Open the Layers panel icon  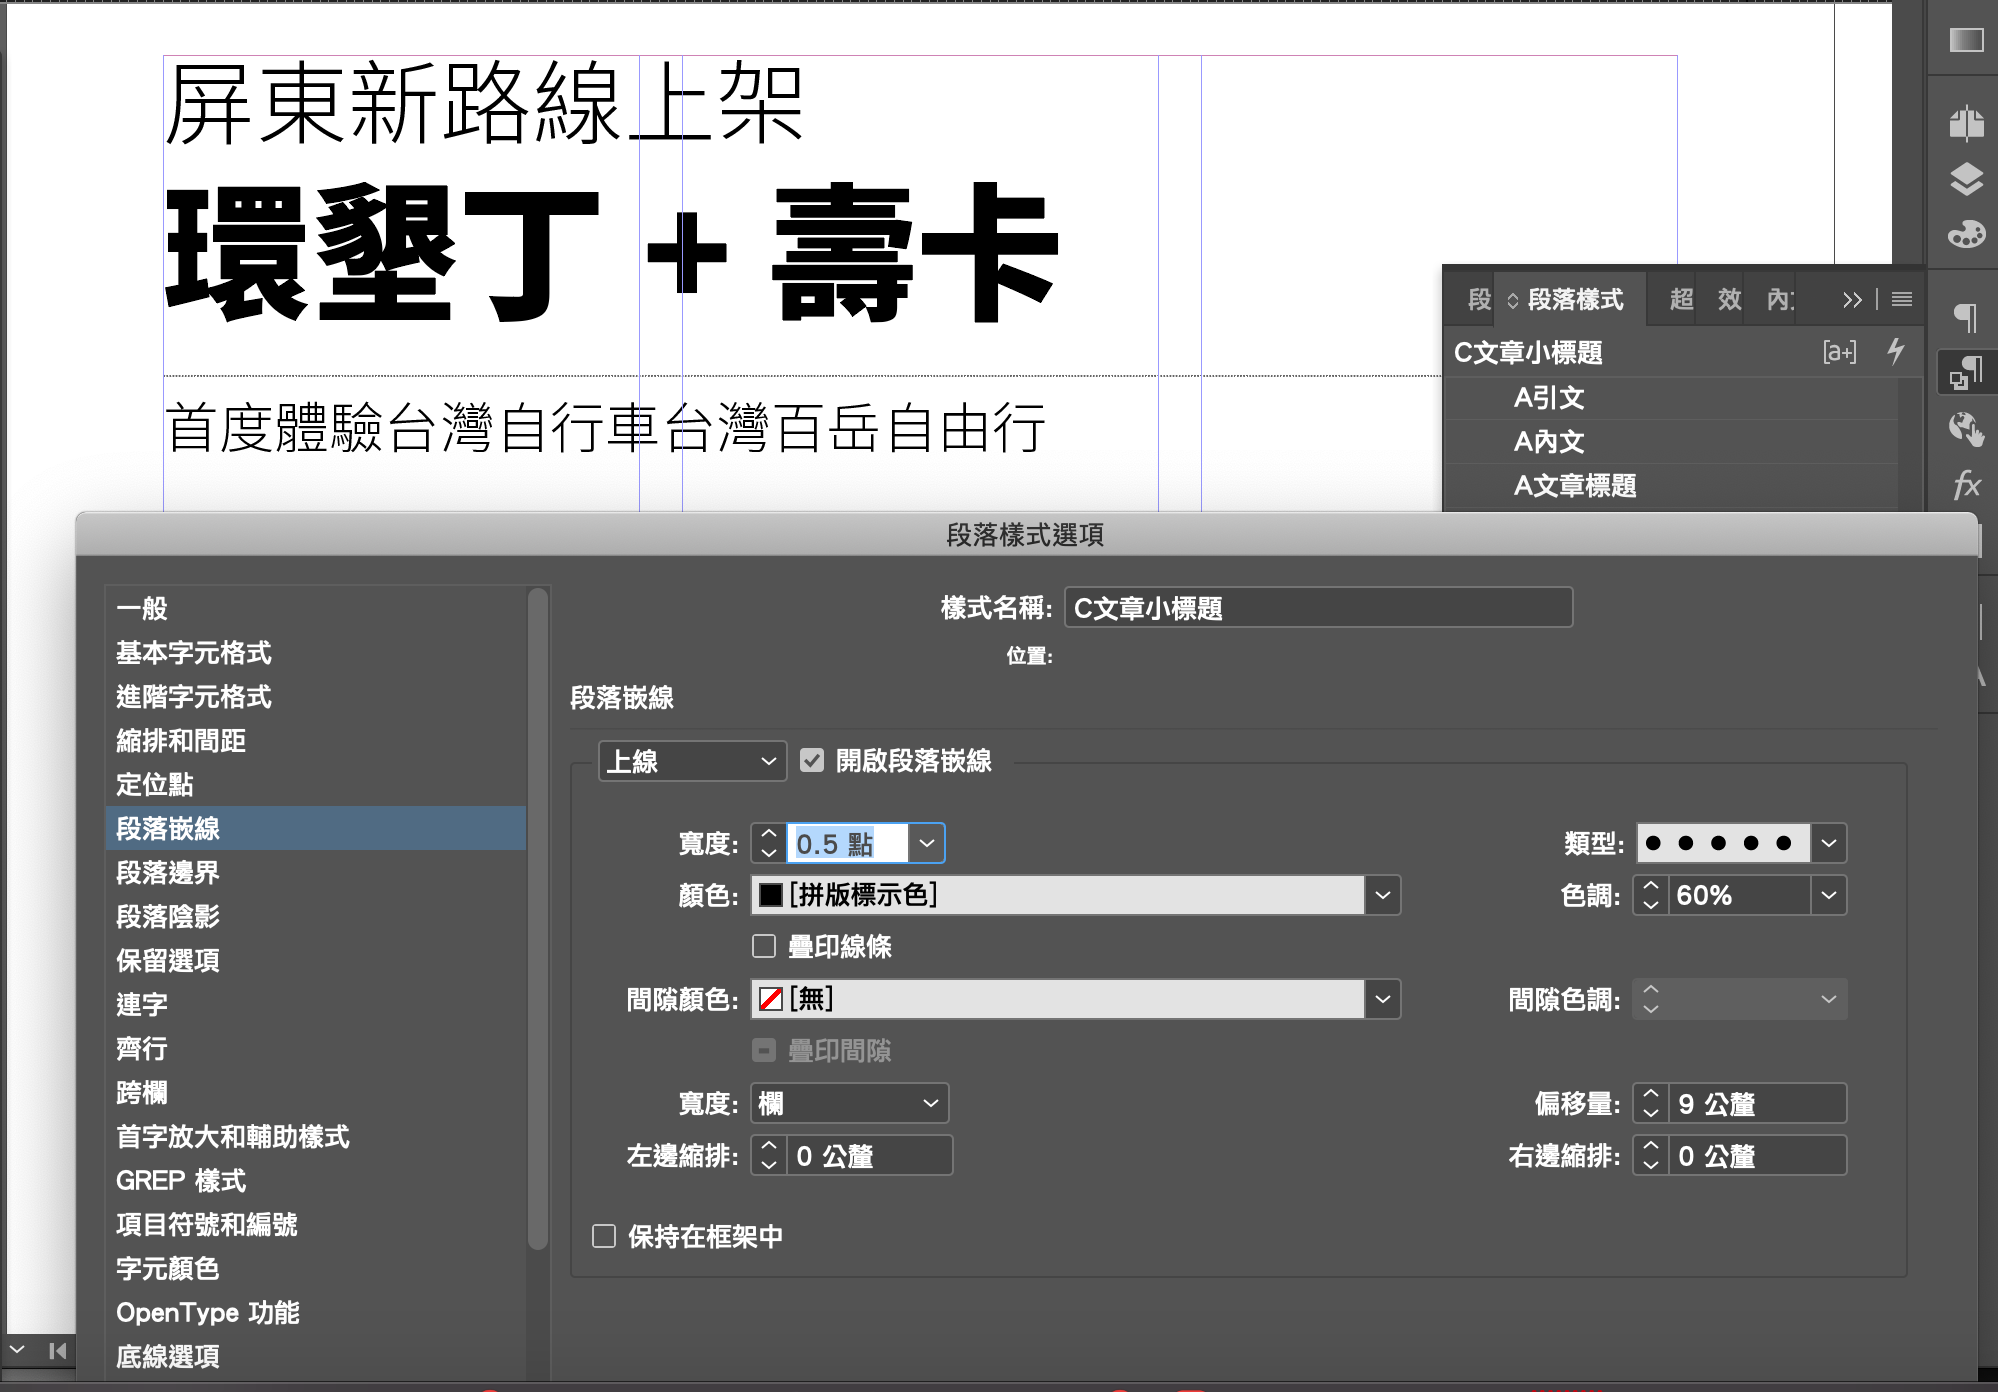tap(1966, 179)
